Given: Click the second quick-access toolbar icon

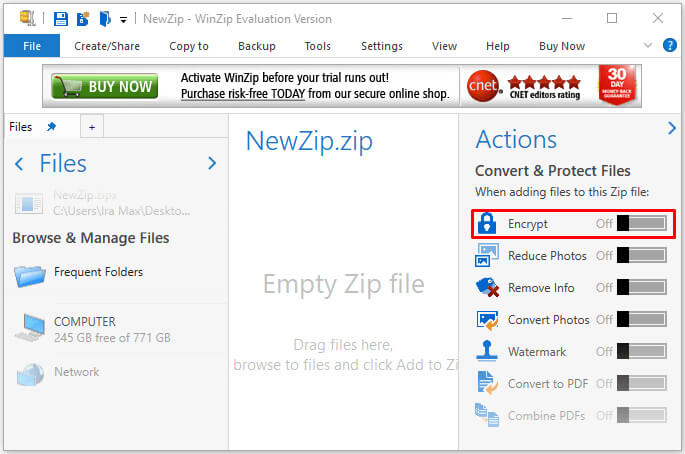Looking at the screenshot, I should tap(83, 19).
